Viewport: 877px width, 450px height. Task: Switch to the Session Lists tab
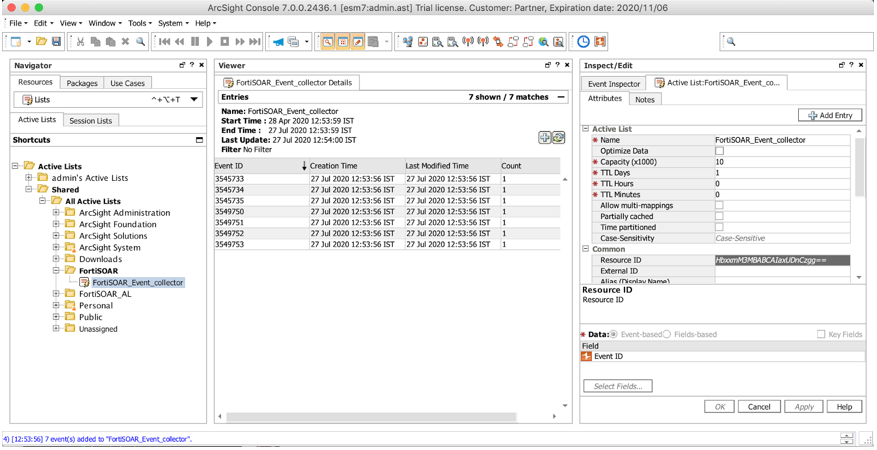[90, 120]
